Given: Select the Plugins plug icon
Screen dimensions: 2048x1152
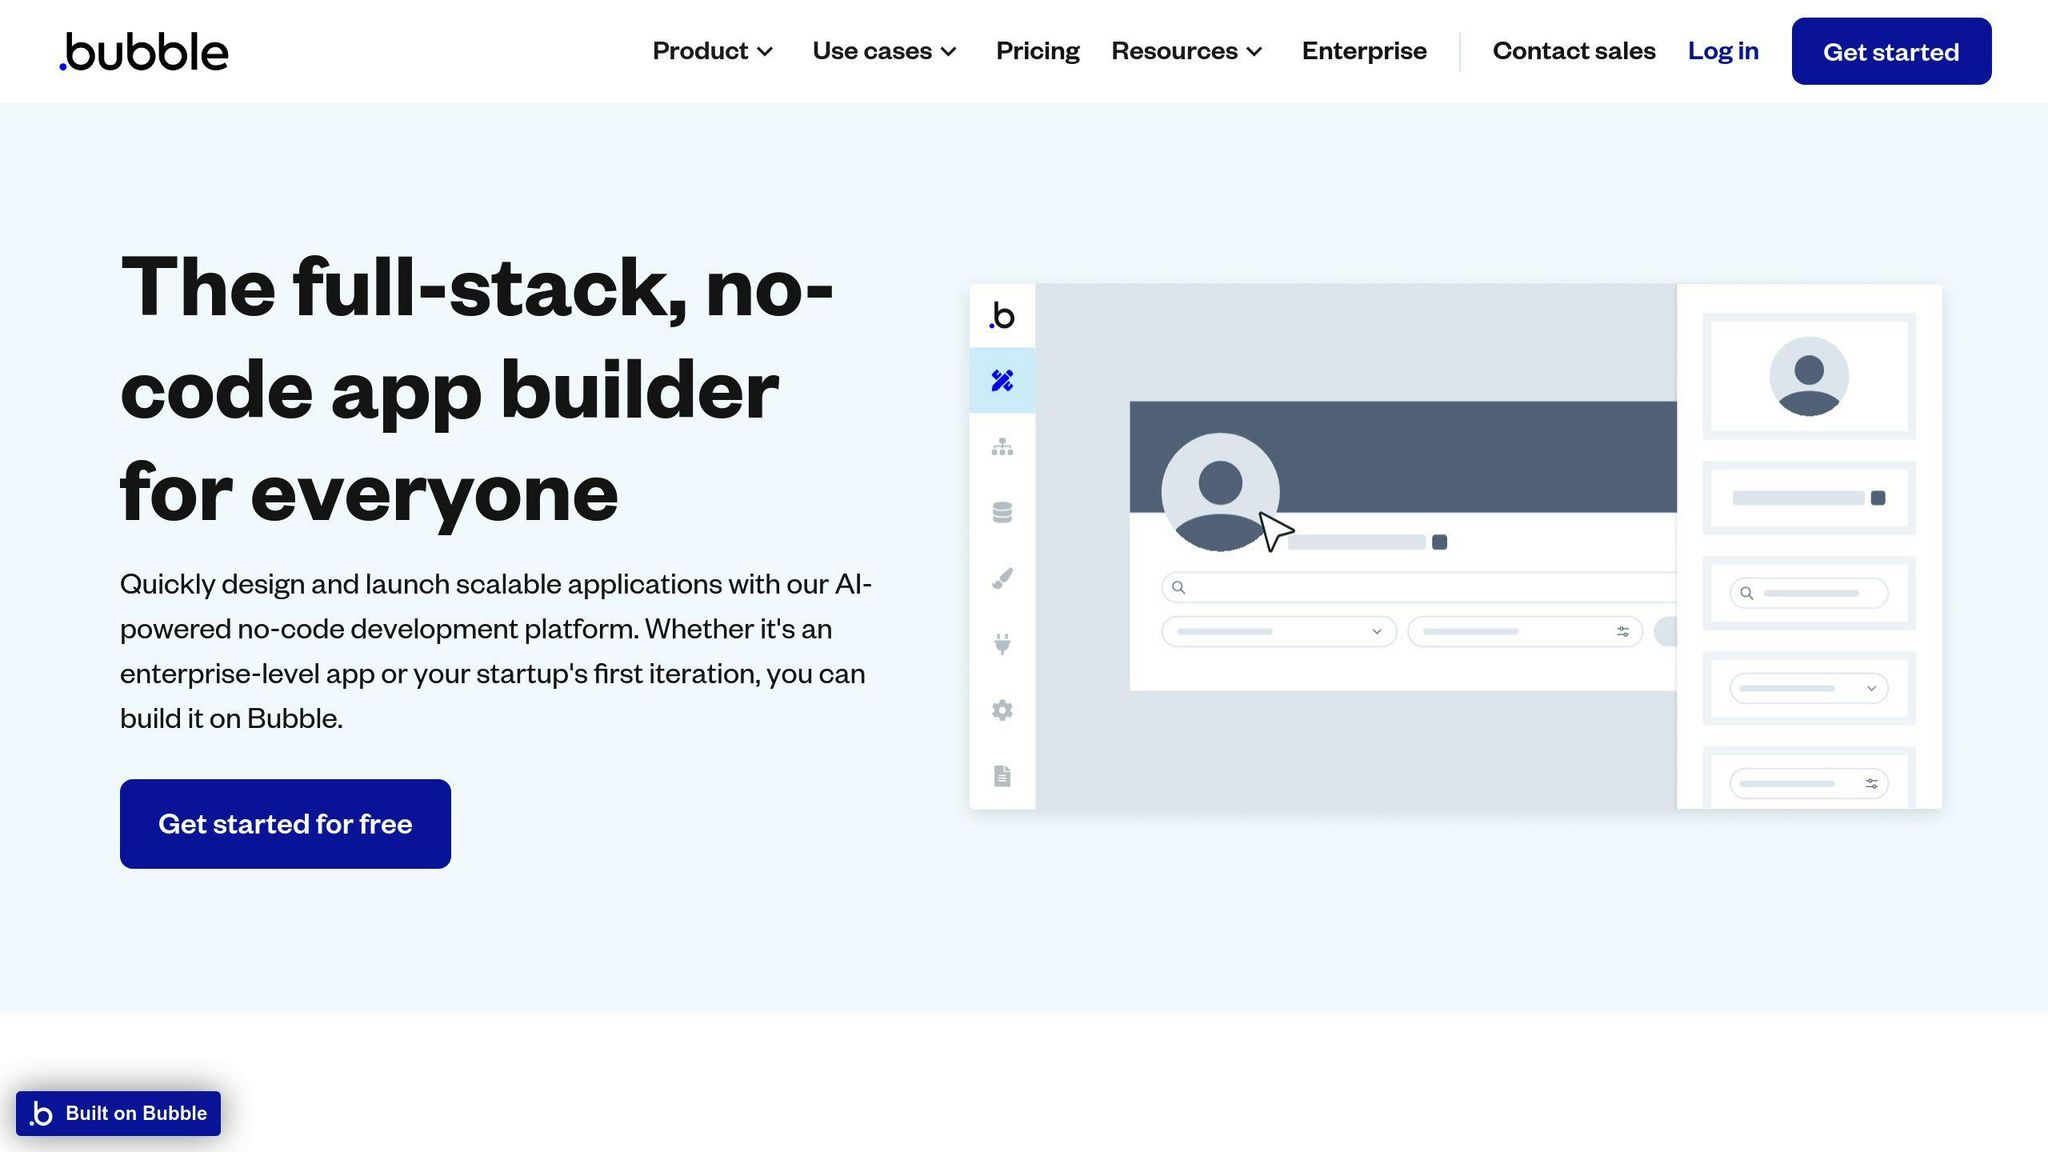Looking at the screenshot, I should pos(1002,644).
